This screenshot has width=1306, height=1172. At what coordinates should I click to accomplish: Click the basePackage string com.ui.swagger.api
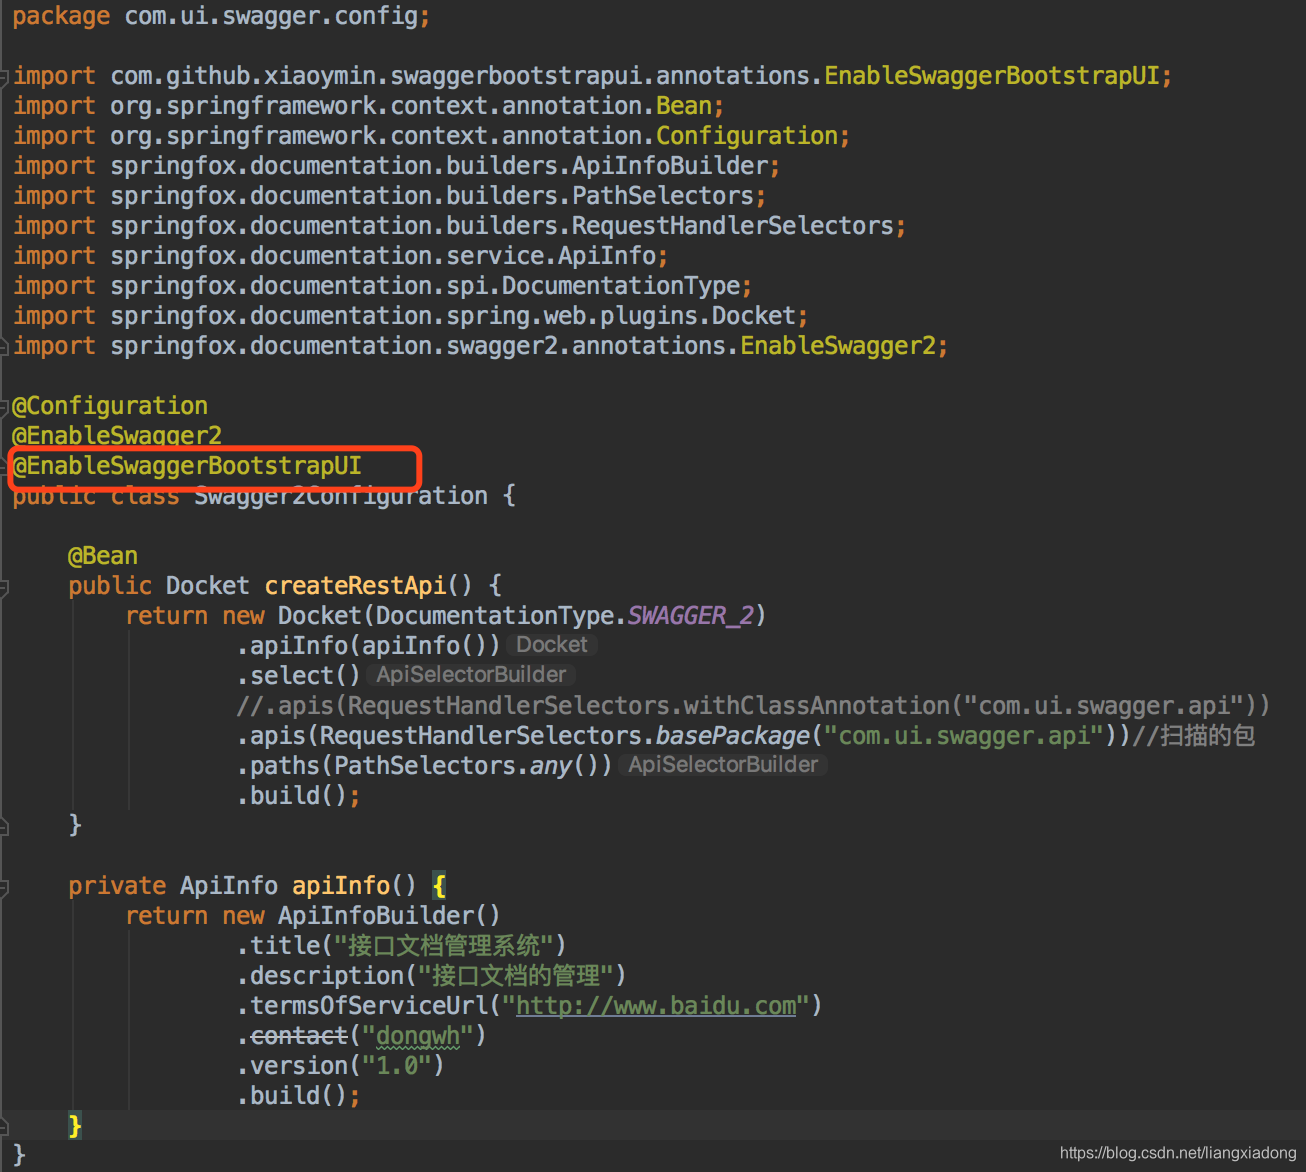tap(963, 735)
